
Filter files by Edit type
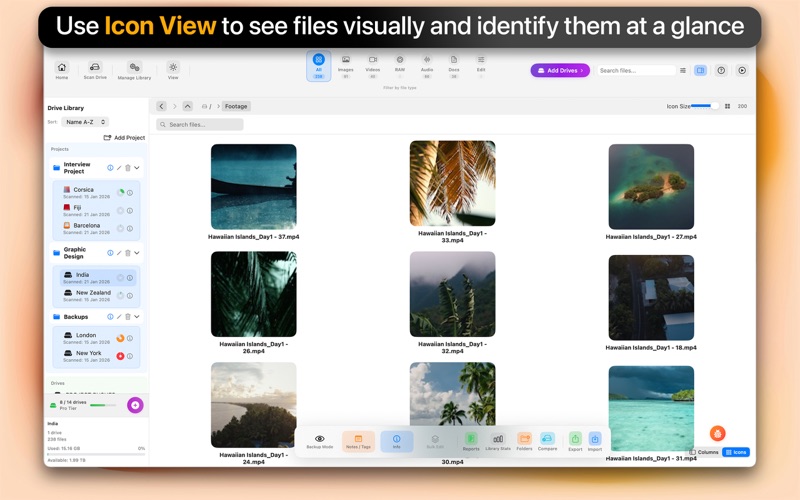[x=481, y=66]
